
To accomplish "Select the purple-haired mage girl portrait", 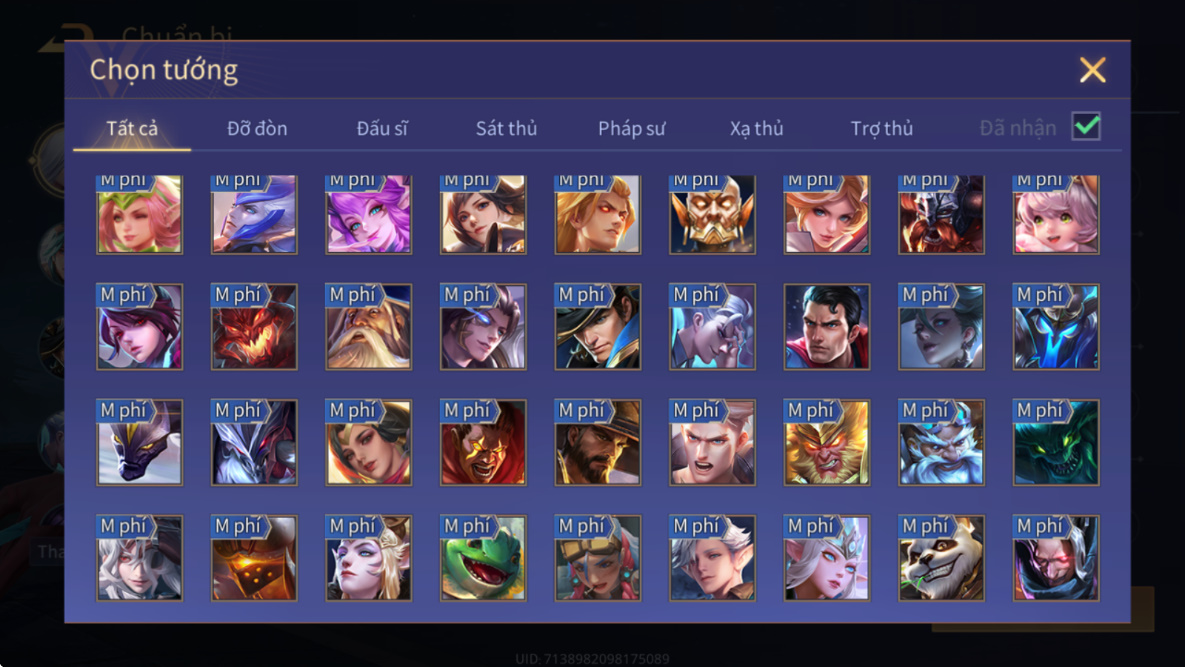I will (x=369, y=215).
